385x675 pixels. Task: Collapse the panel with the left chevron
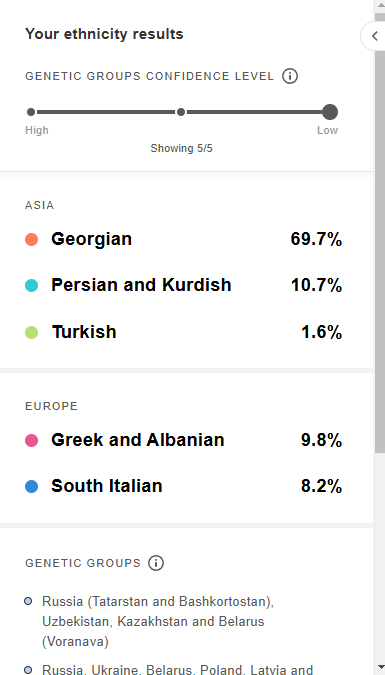click(374, 36)
